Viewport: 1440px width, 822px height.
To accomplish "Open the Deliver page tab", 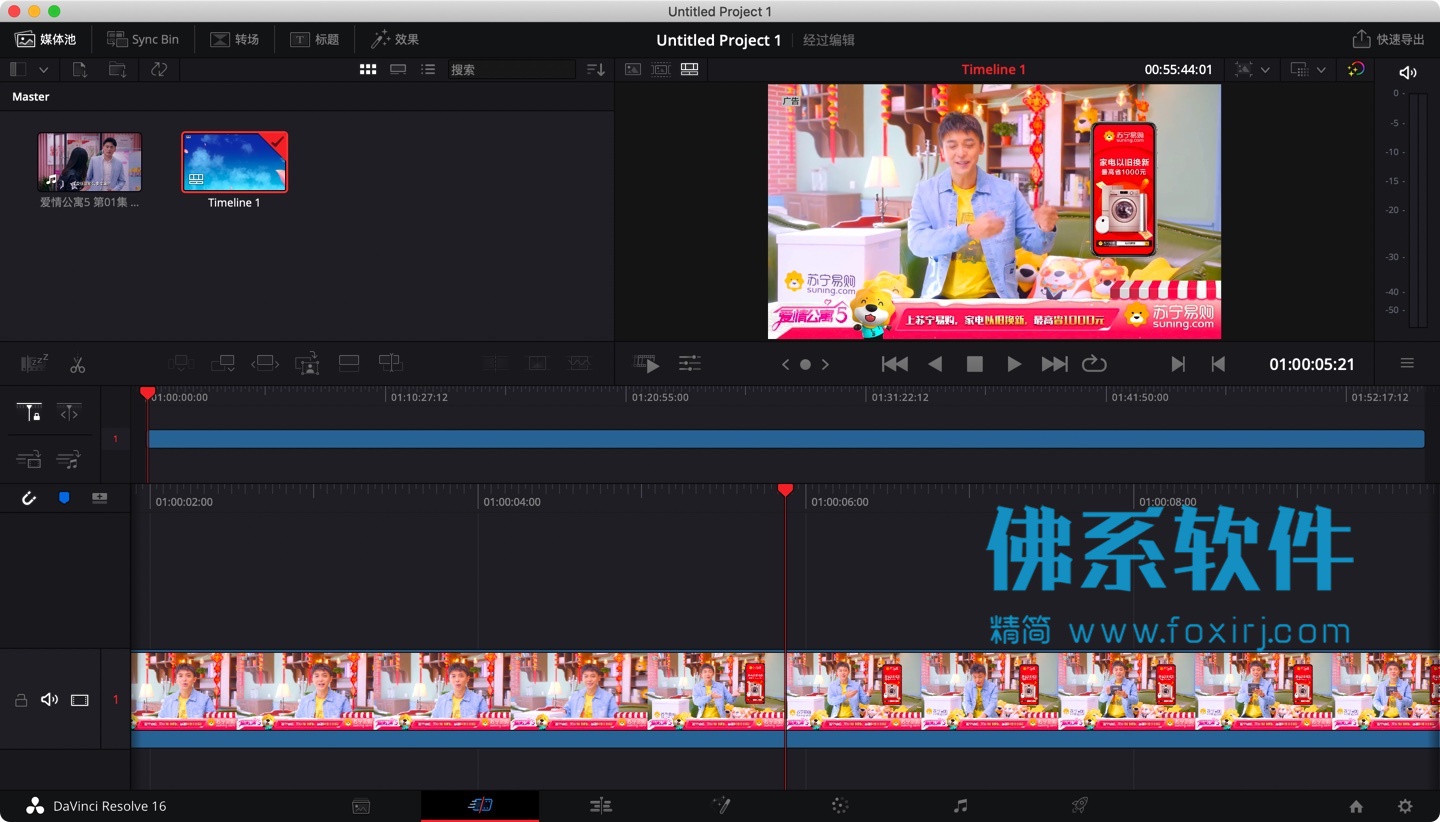I will tap(1080, 806).
